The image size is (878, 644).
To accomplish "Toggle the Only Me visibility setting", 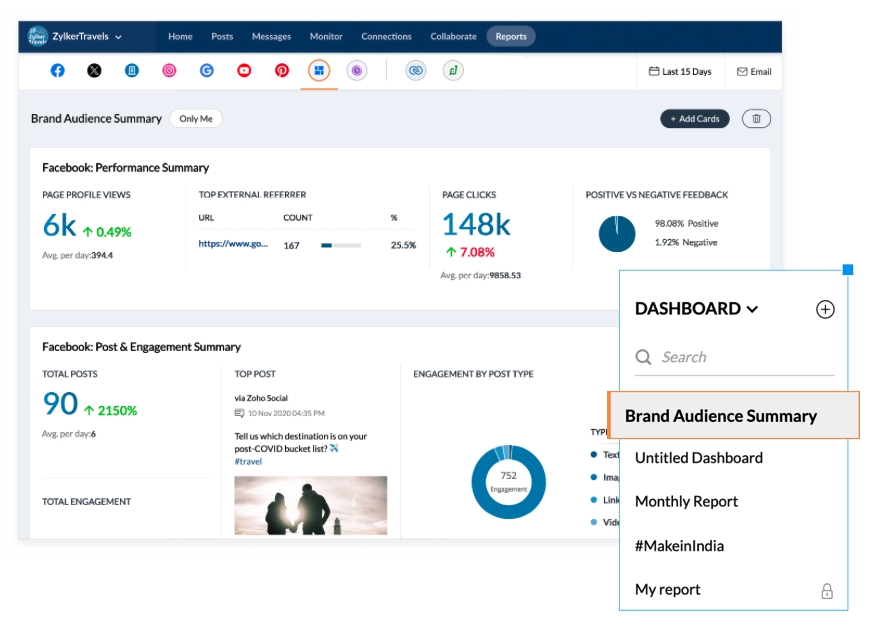I will pyautogui.click(x=196, y=118).
